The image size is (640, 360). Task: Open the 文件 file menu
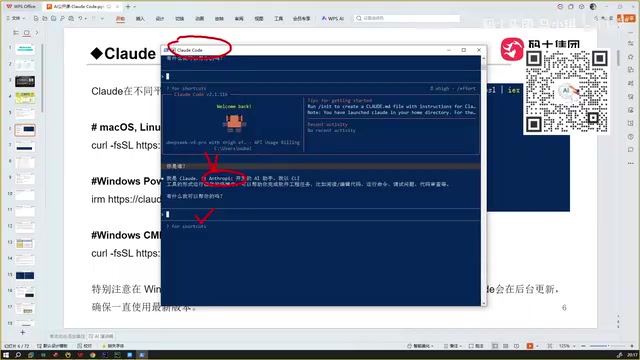point(16,18)
